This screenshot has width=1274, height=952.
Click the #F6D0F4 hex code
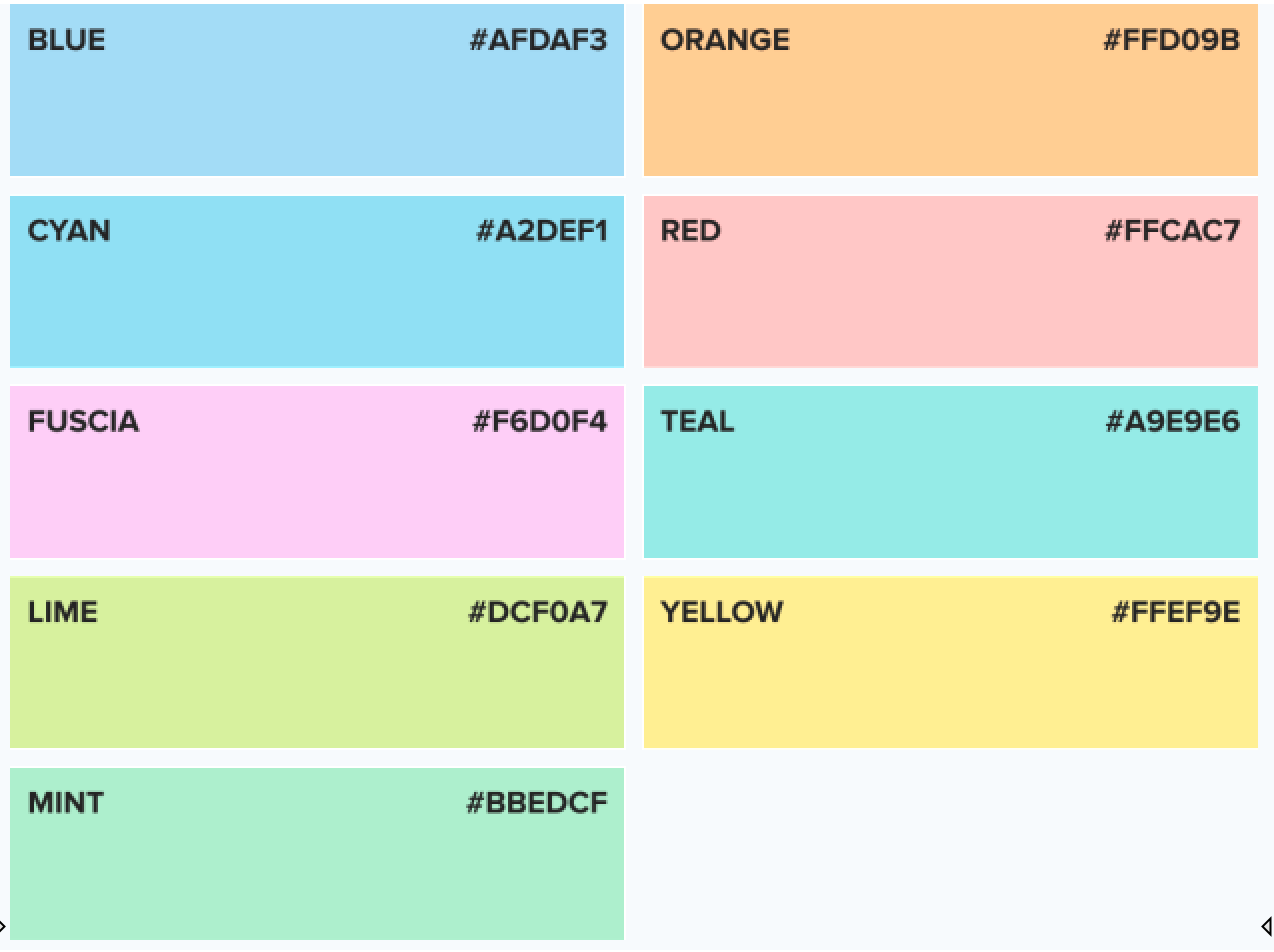(539, 422)
